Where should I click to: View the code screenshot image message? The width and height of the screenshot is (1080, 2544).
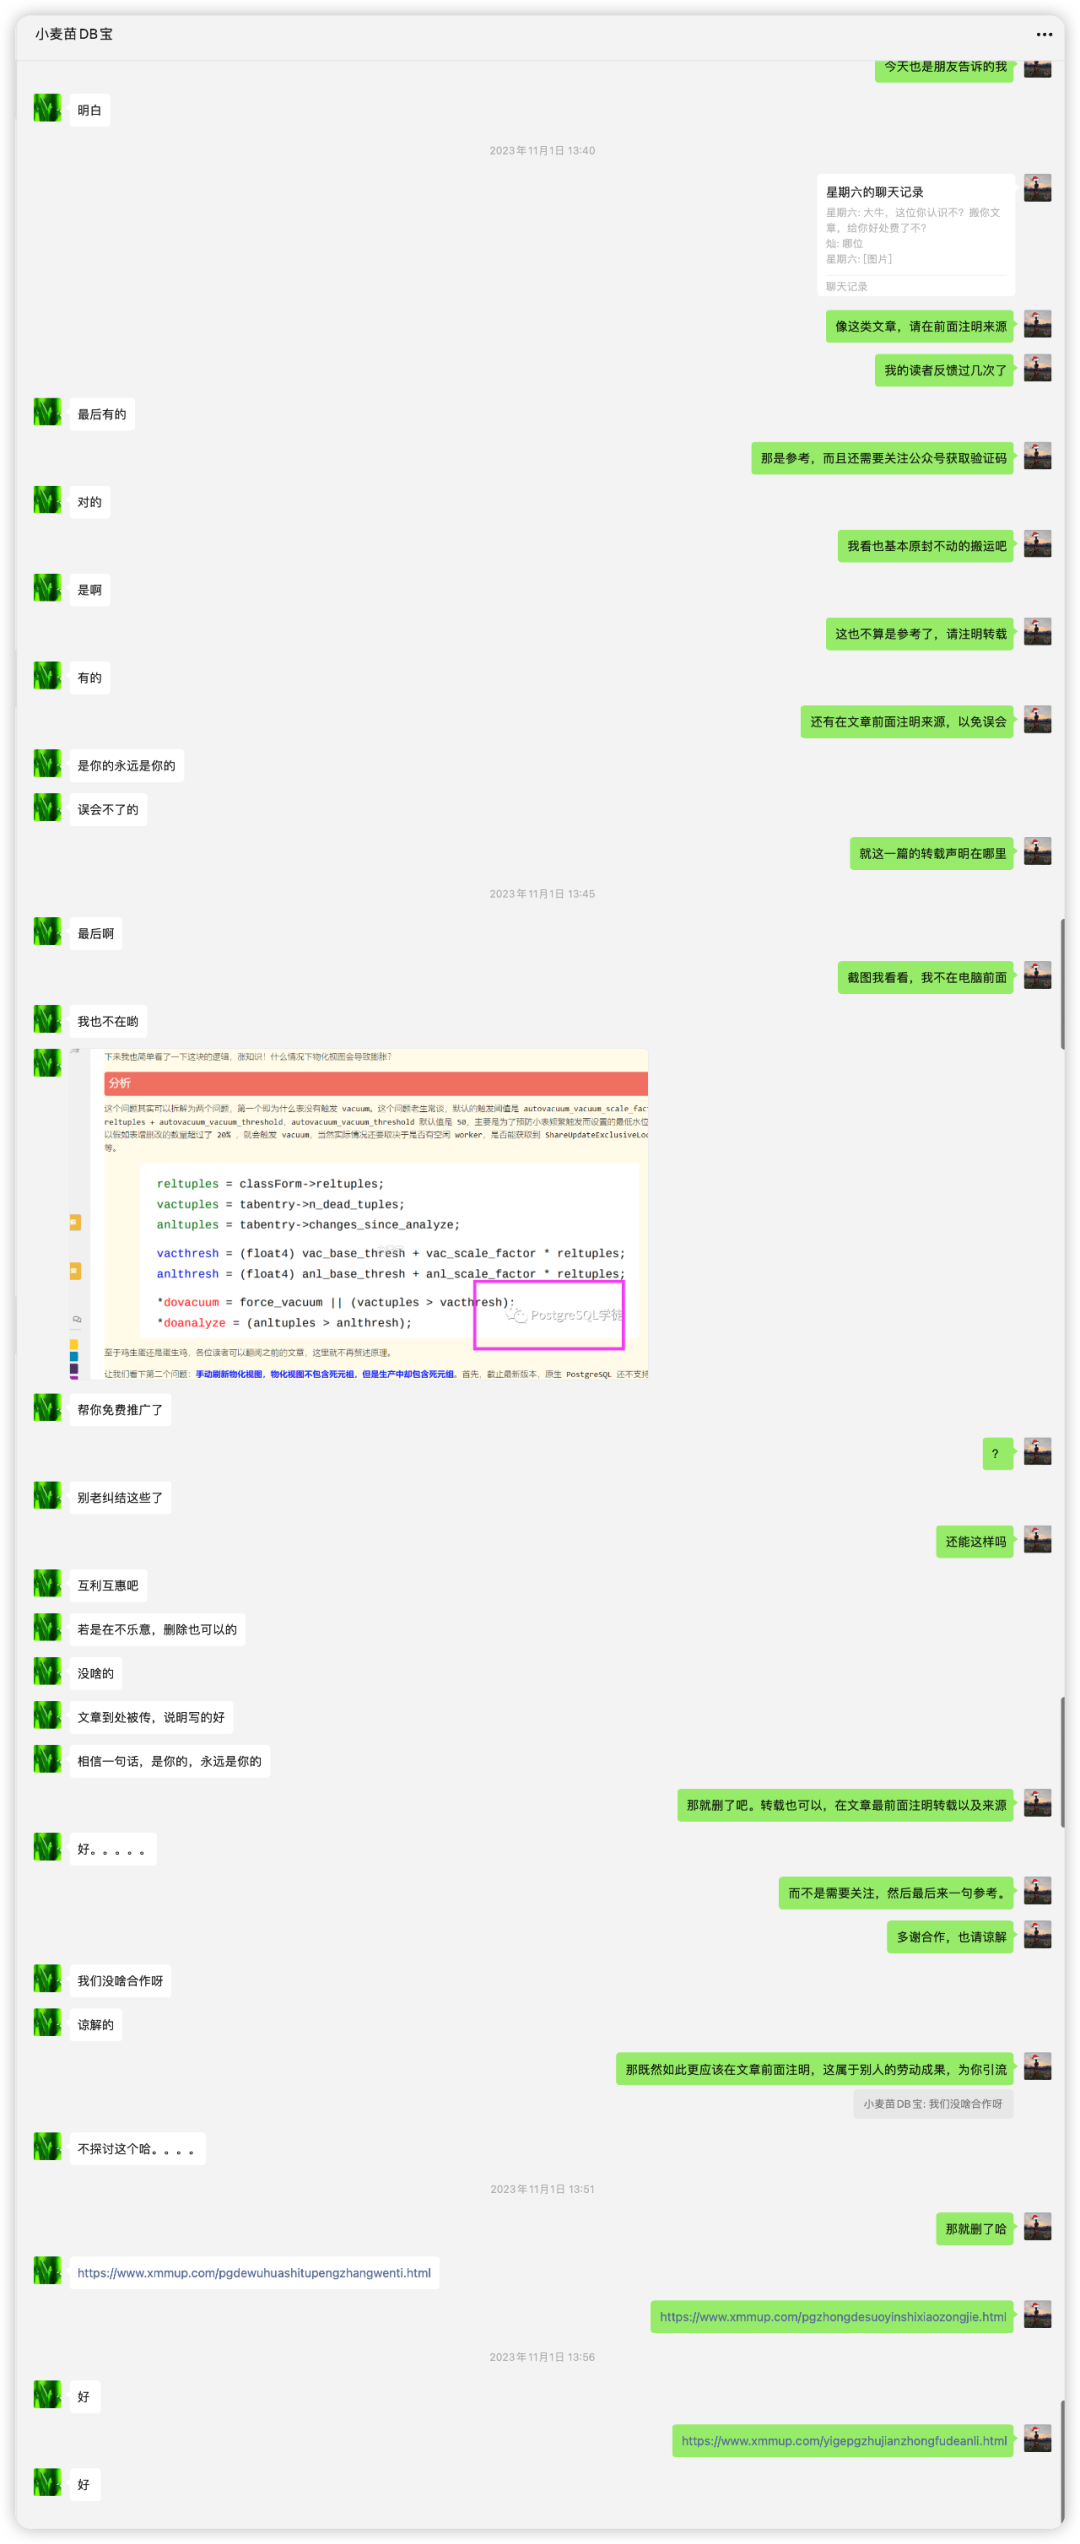click(359, 1214)
